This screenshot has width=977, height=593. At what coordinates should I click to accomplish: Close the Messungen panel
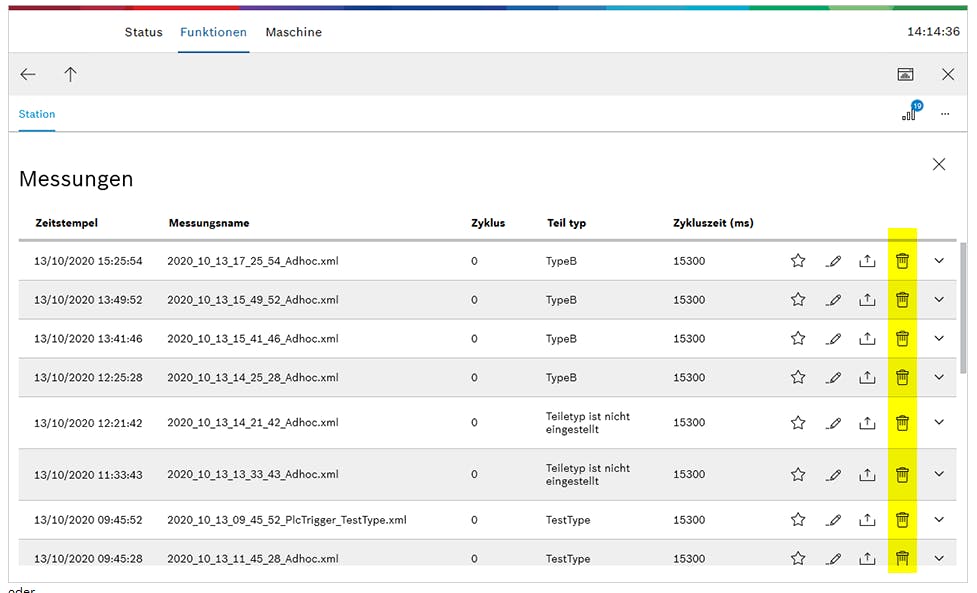pos(939,164)
